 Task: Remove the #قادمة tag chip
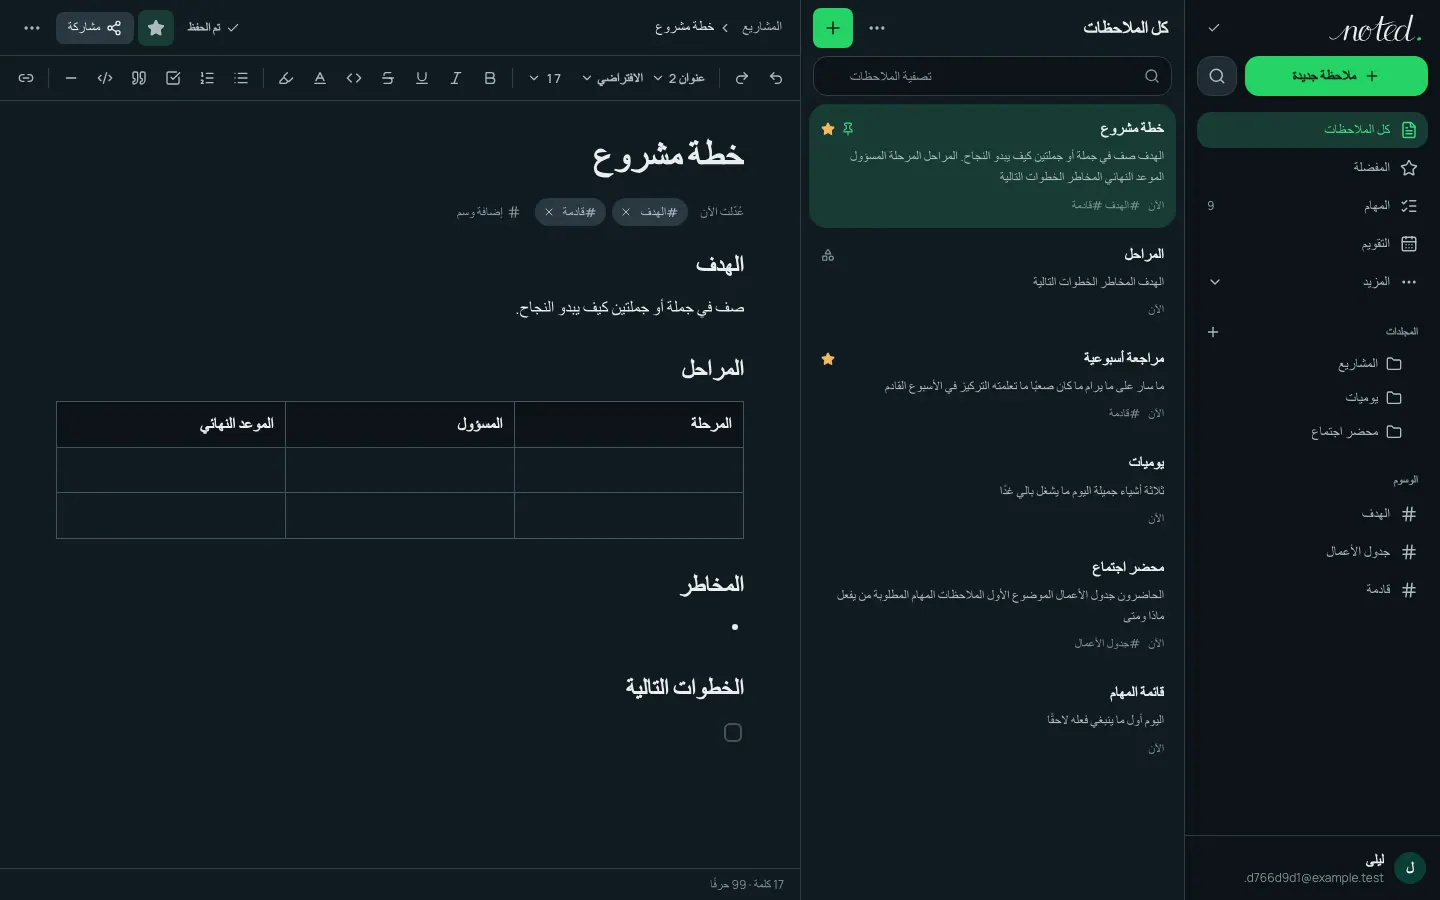(549, 212)
